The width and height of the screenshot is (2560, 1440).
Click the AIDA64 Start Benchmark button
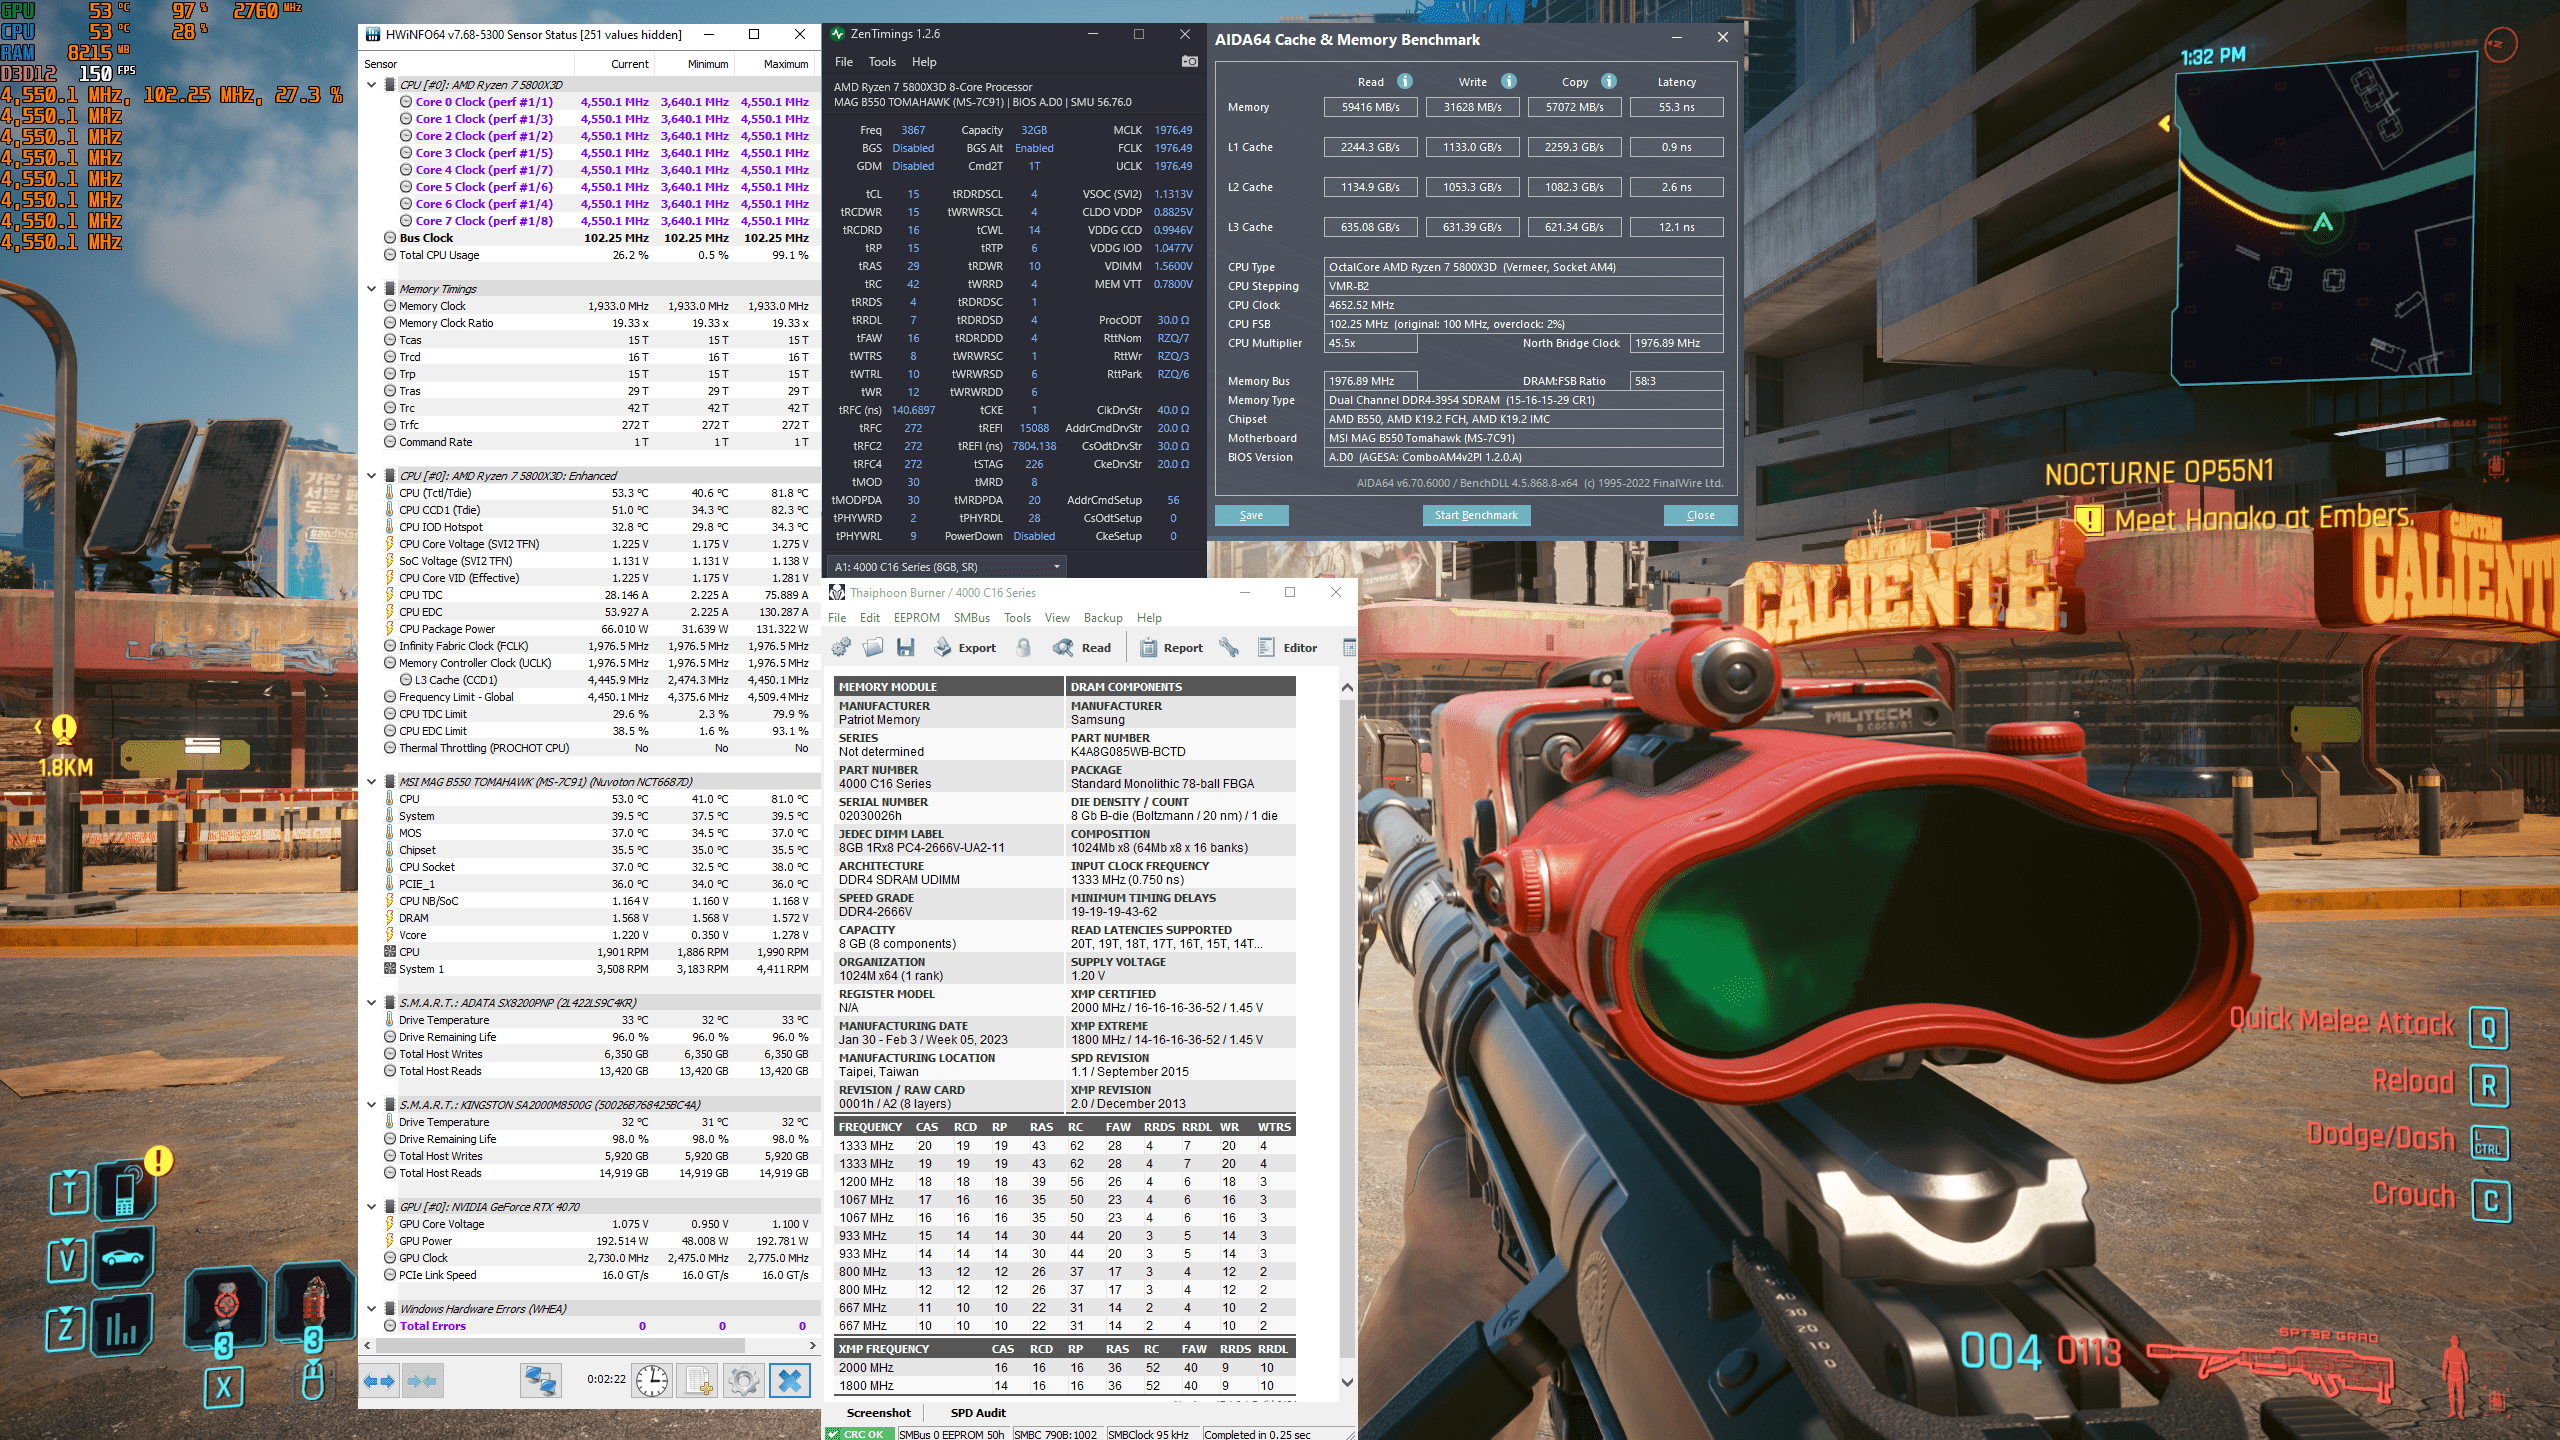[1475, 515]
